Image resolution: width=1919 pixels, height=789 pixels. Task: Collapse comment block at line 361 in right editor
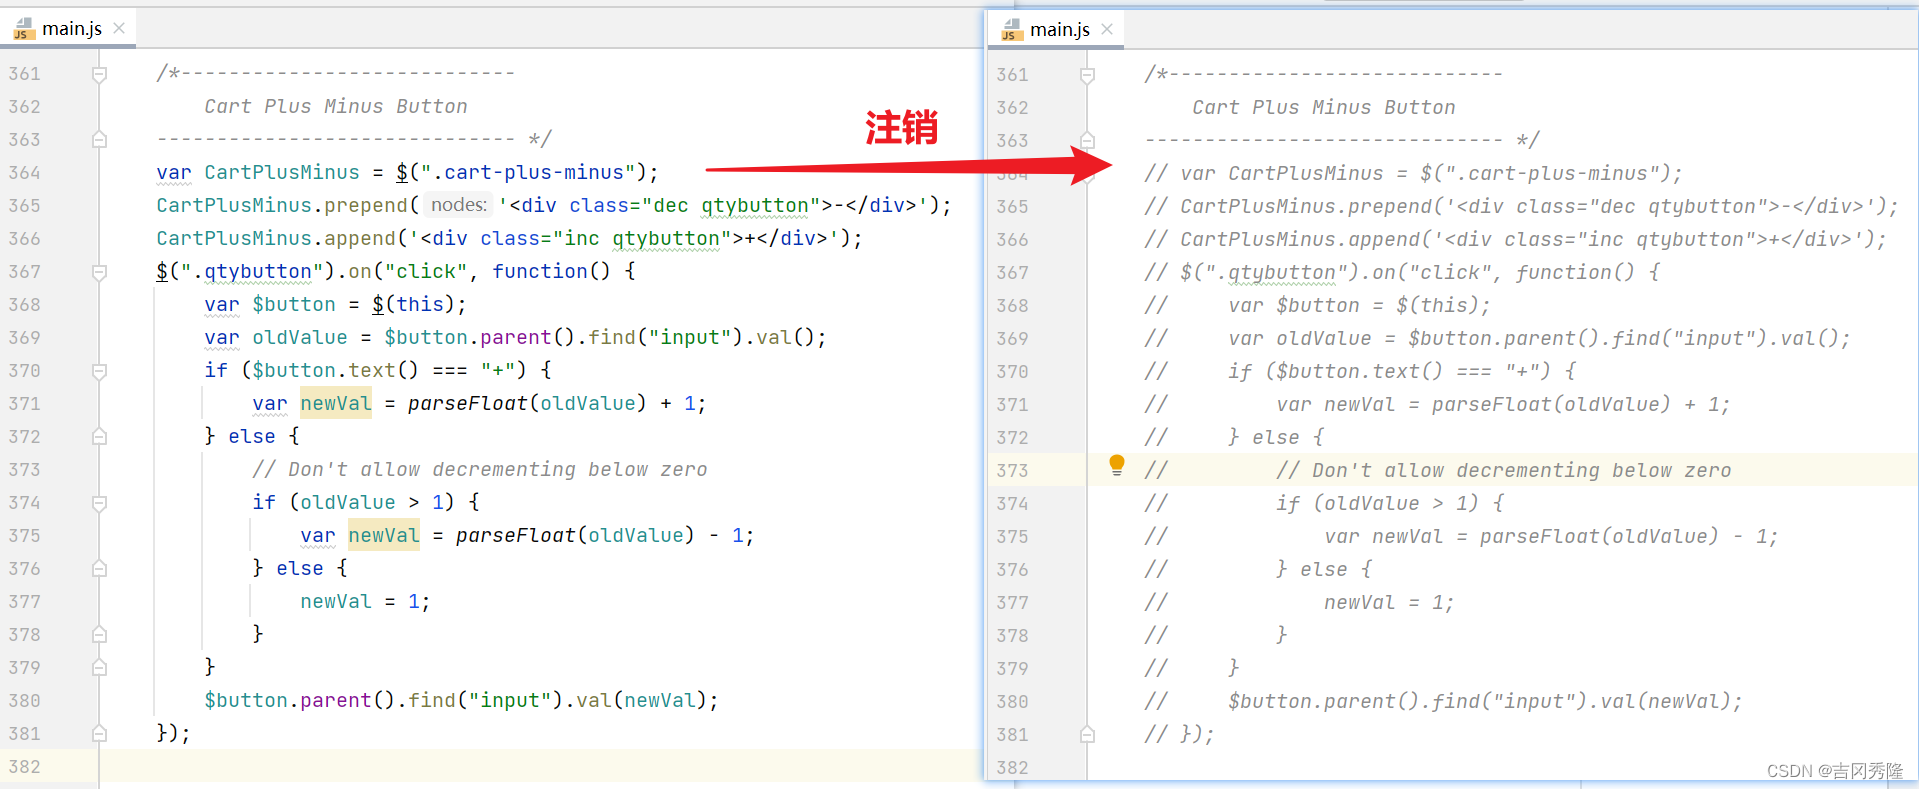1087,75
